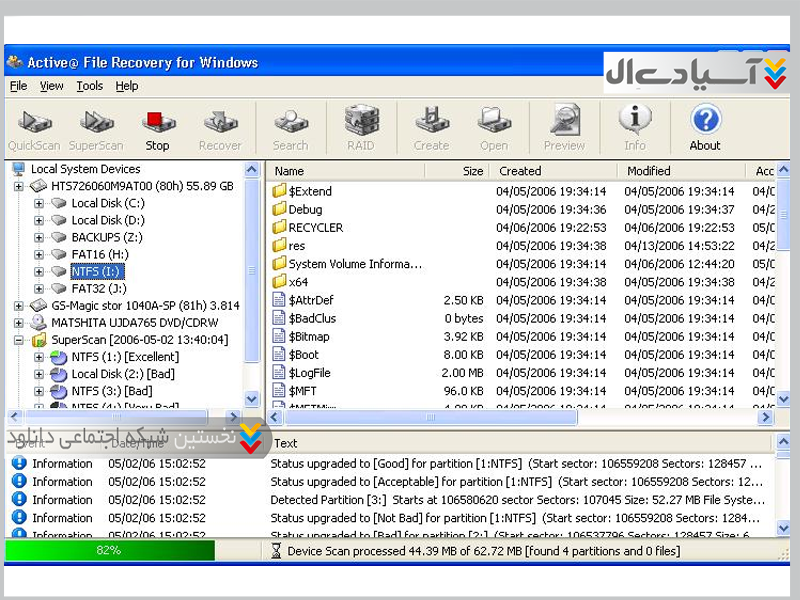
Task: Click the green scan progress bar
Action: click(109, 550)
